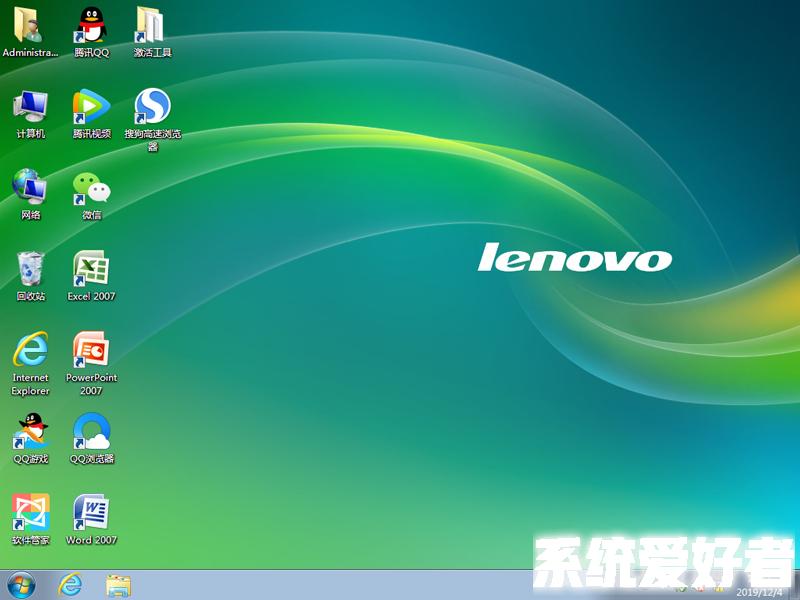
Task: Open the Windows Start menu
Action: coord(21,584)
